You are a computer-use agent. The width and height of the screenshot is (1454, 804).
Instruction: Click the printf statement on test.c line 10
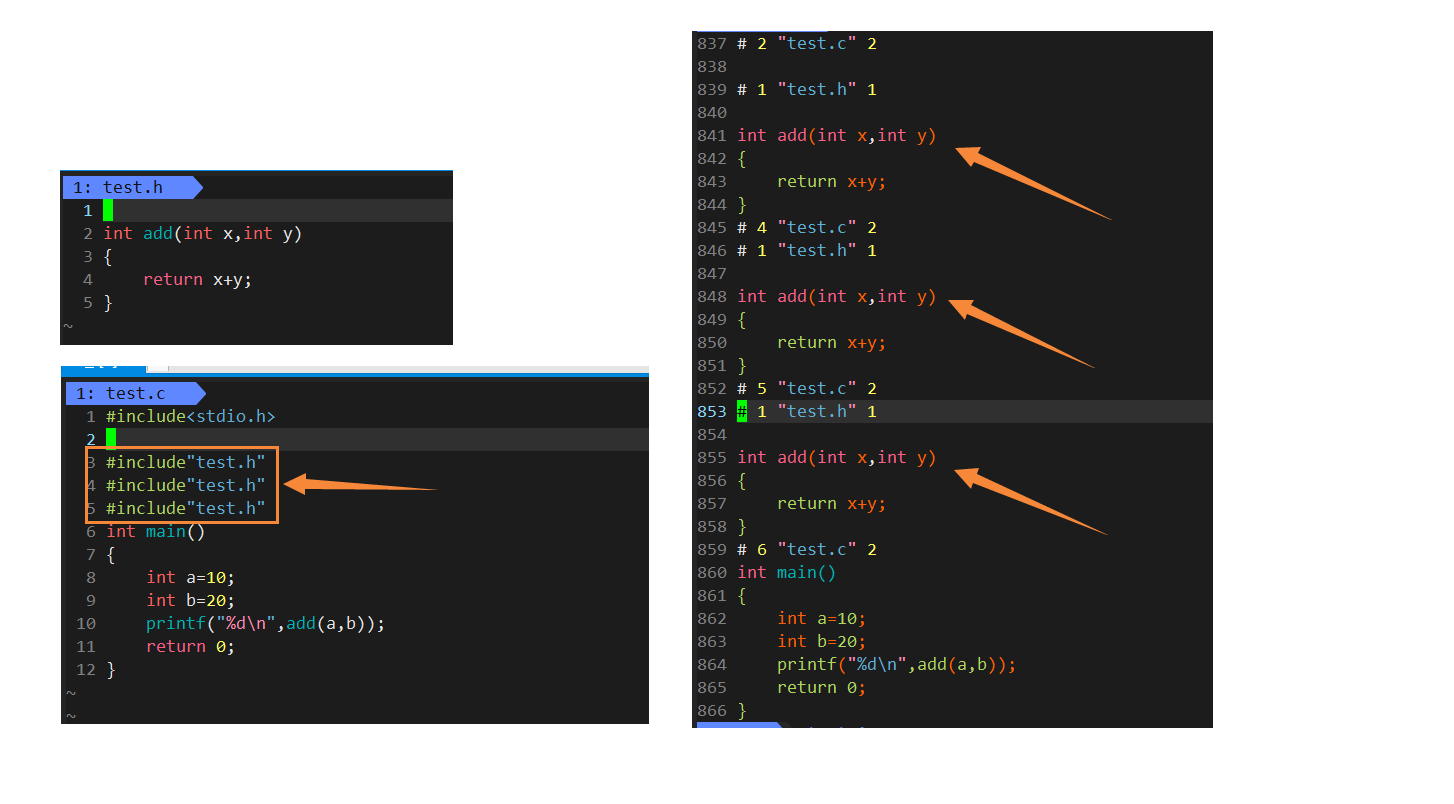coord(265,623)
